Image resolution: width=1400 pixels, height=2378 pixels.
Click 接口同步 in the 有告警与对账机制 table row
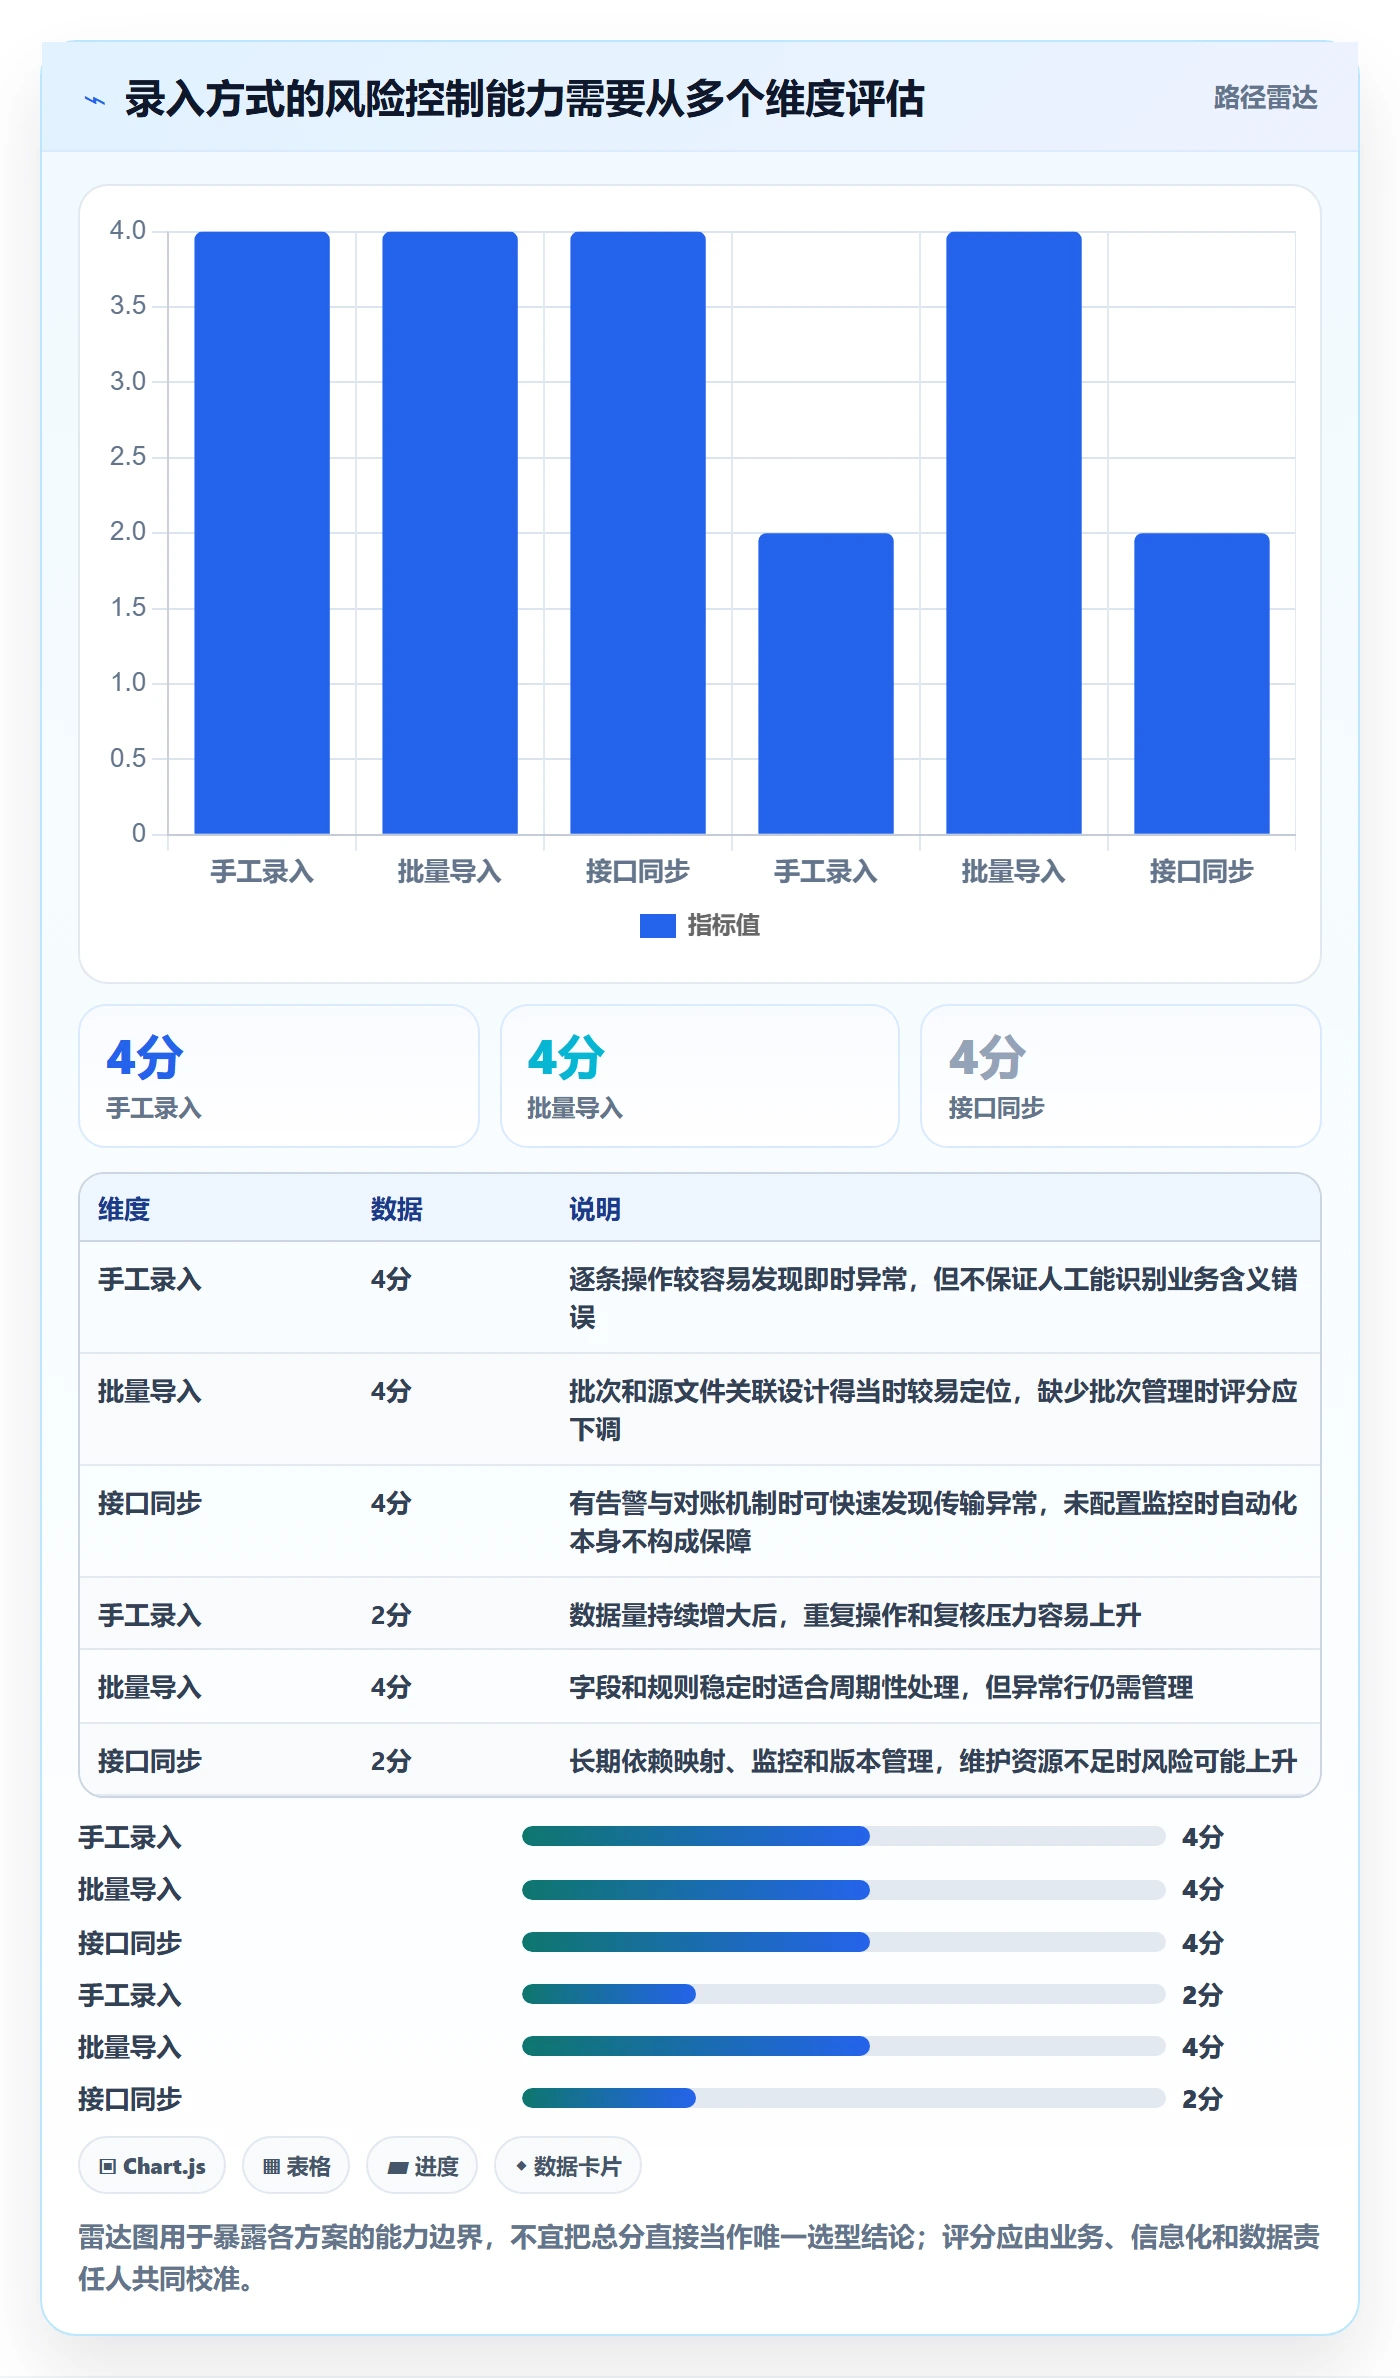tap(150, 1503)
